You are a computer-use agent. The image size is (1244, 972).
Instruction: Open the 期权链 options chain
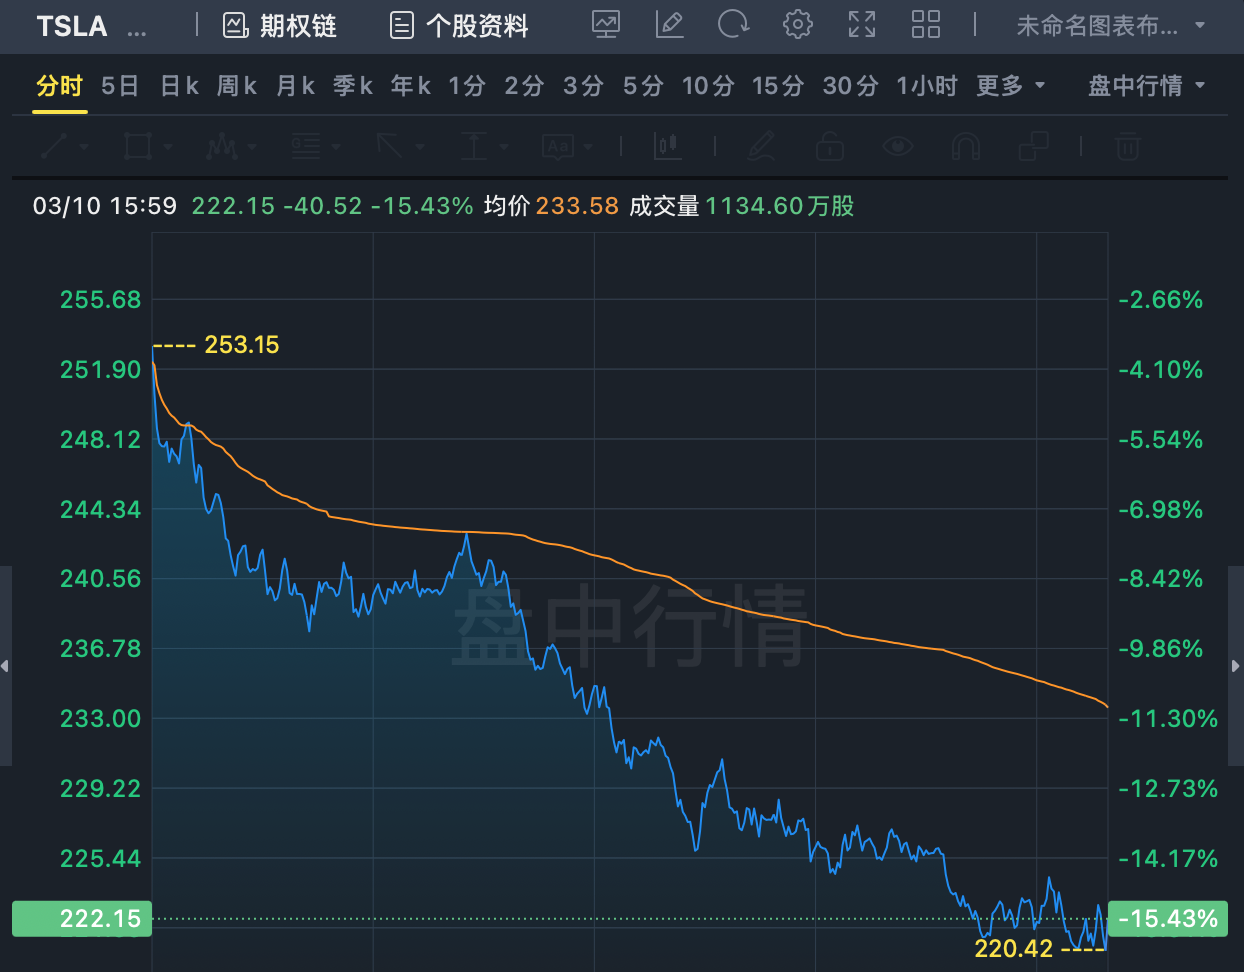click(x=280, y=26)
